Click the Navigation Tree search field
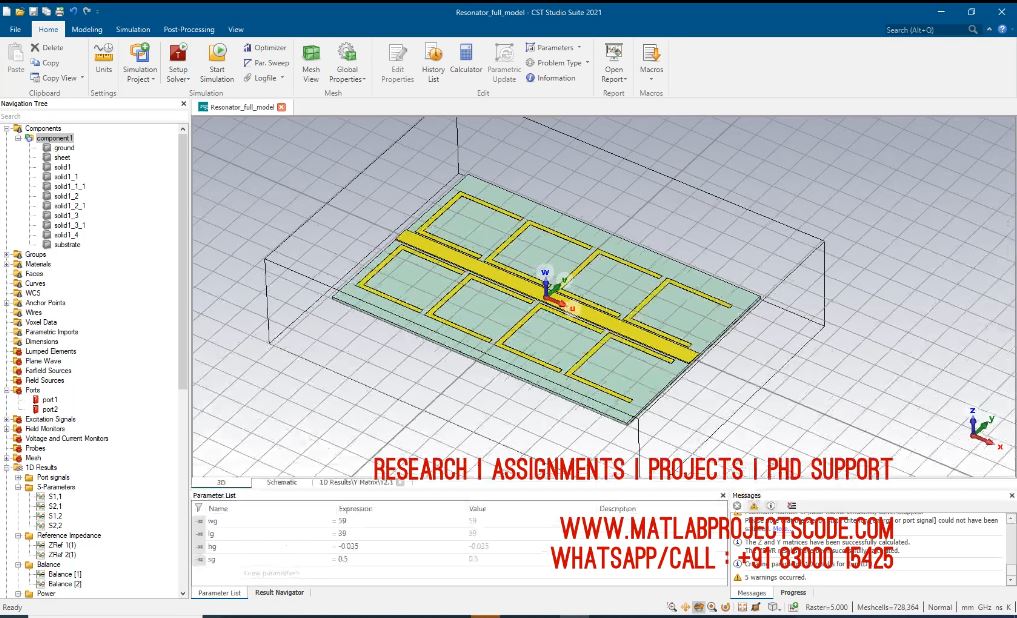This screenshot has width=1017, height=618. click(90, 116)
